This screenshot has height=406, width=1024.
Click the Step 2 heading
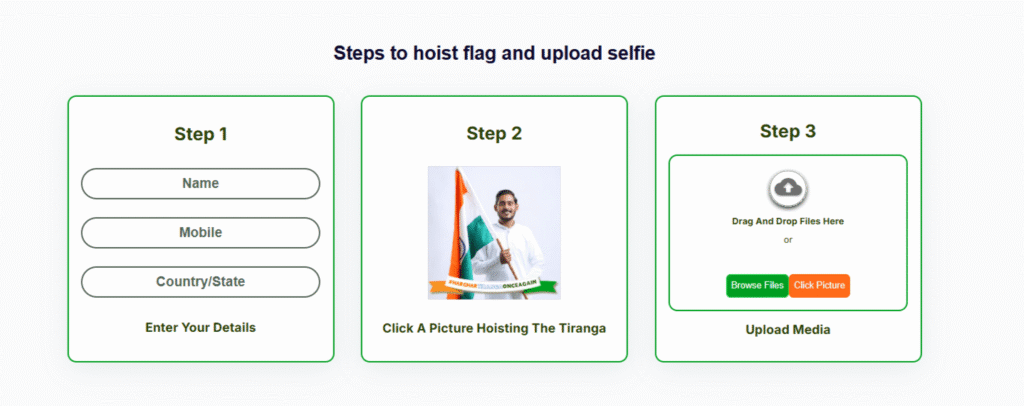(494, 133)
